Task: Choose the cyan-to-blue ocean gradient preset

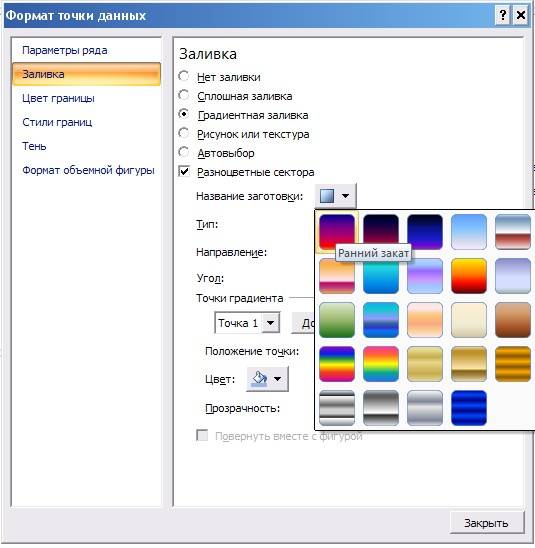Action: click(381, 276)
